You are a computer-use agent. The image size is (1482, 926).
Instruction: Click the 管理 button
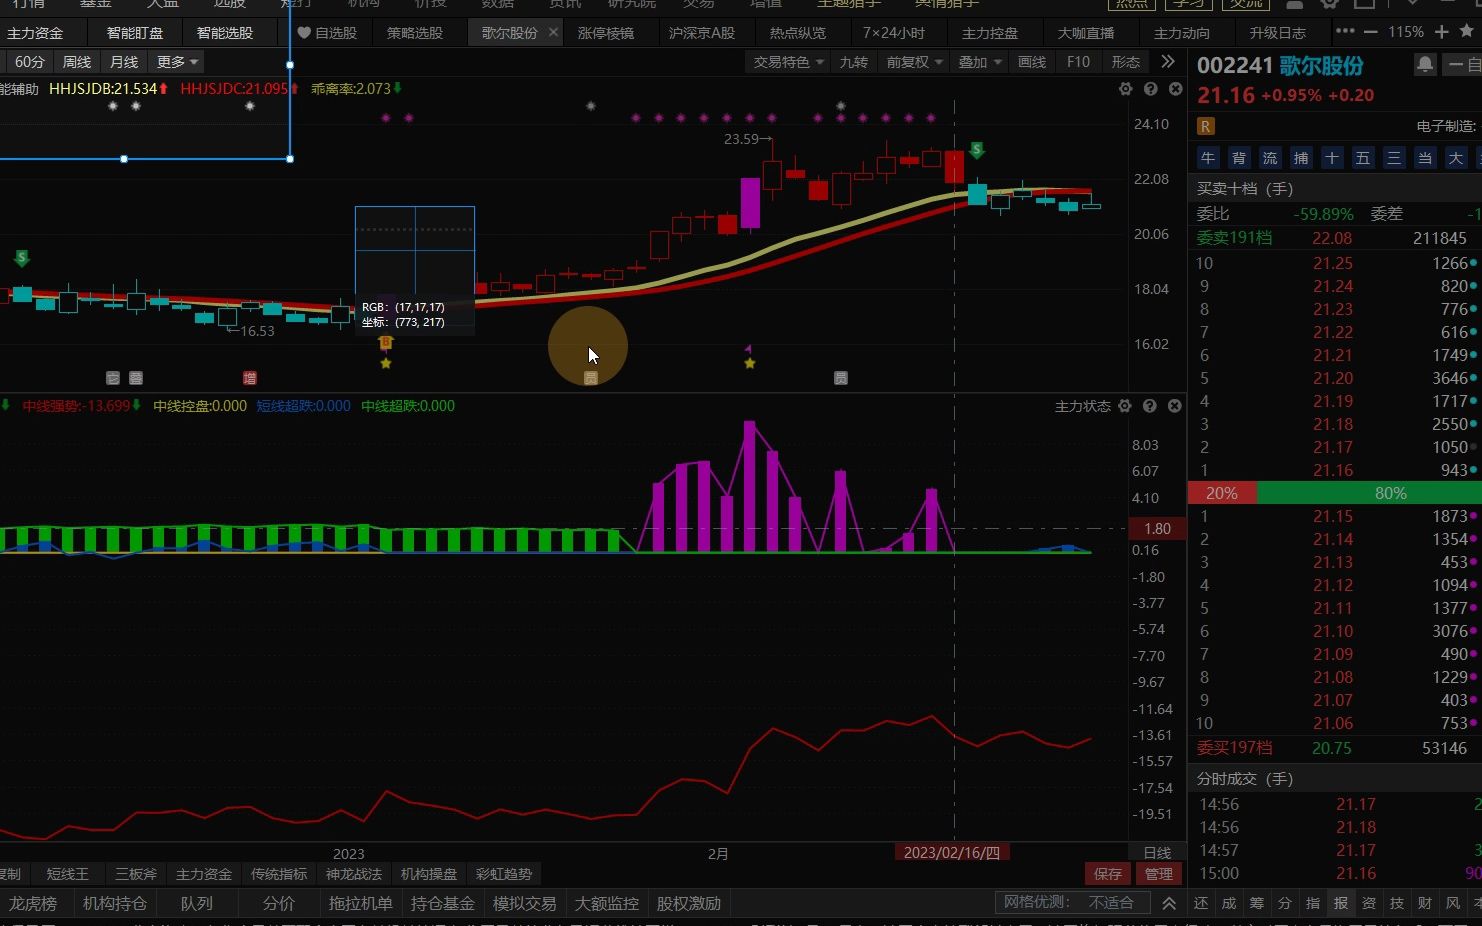[x=1159, y=874]
